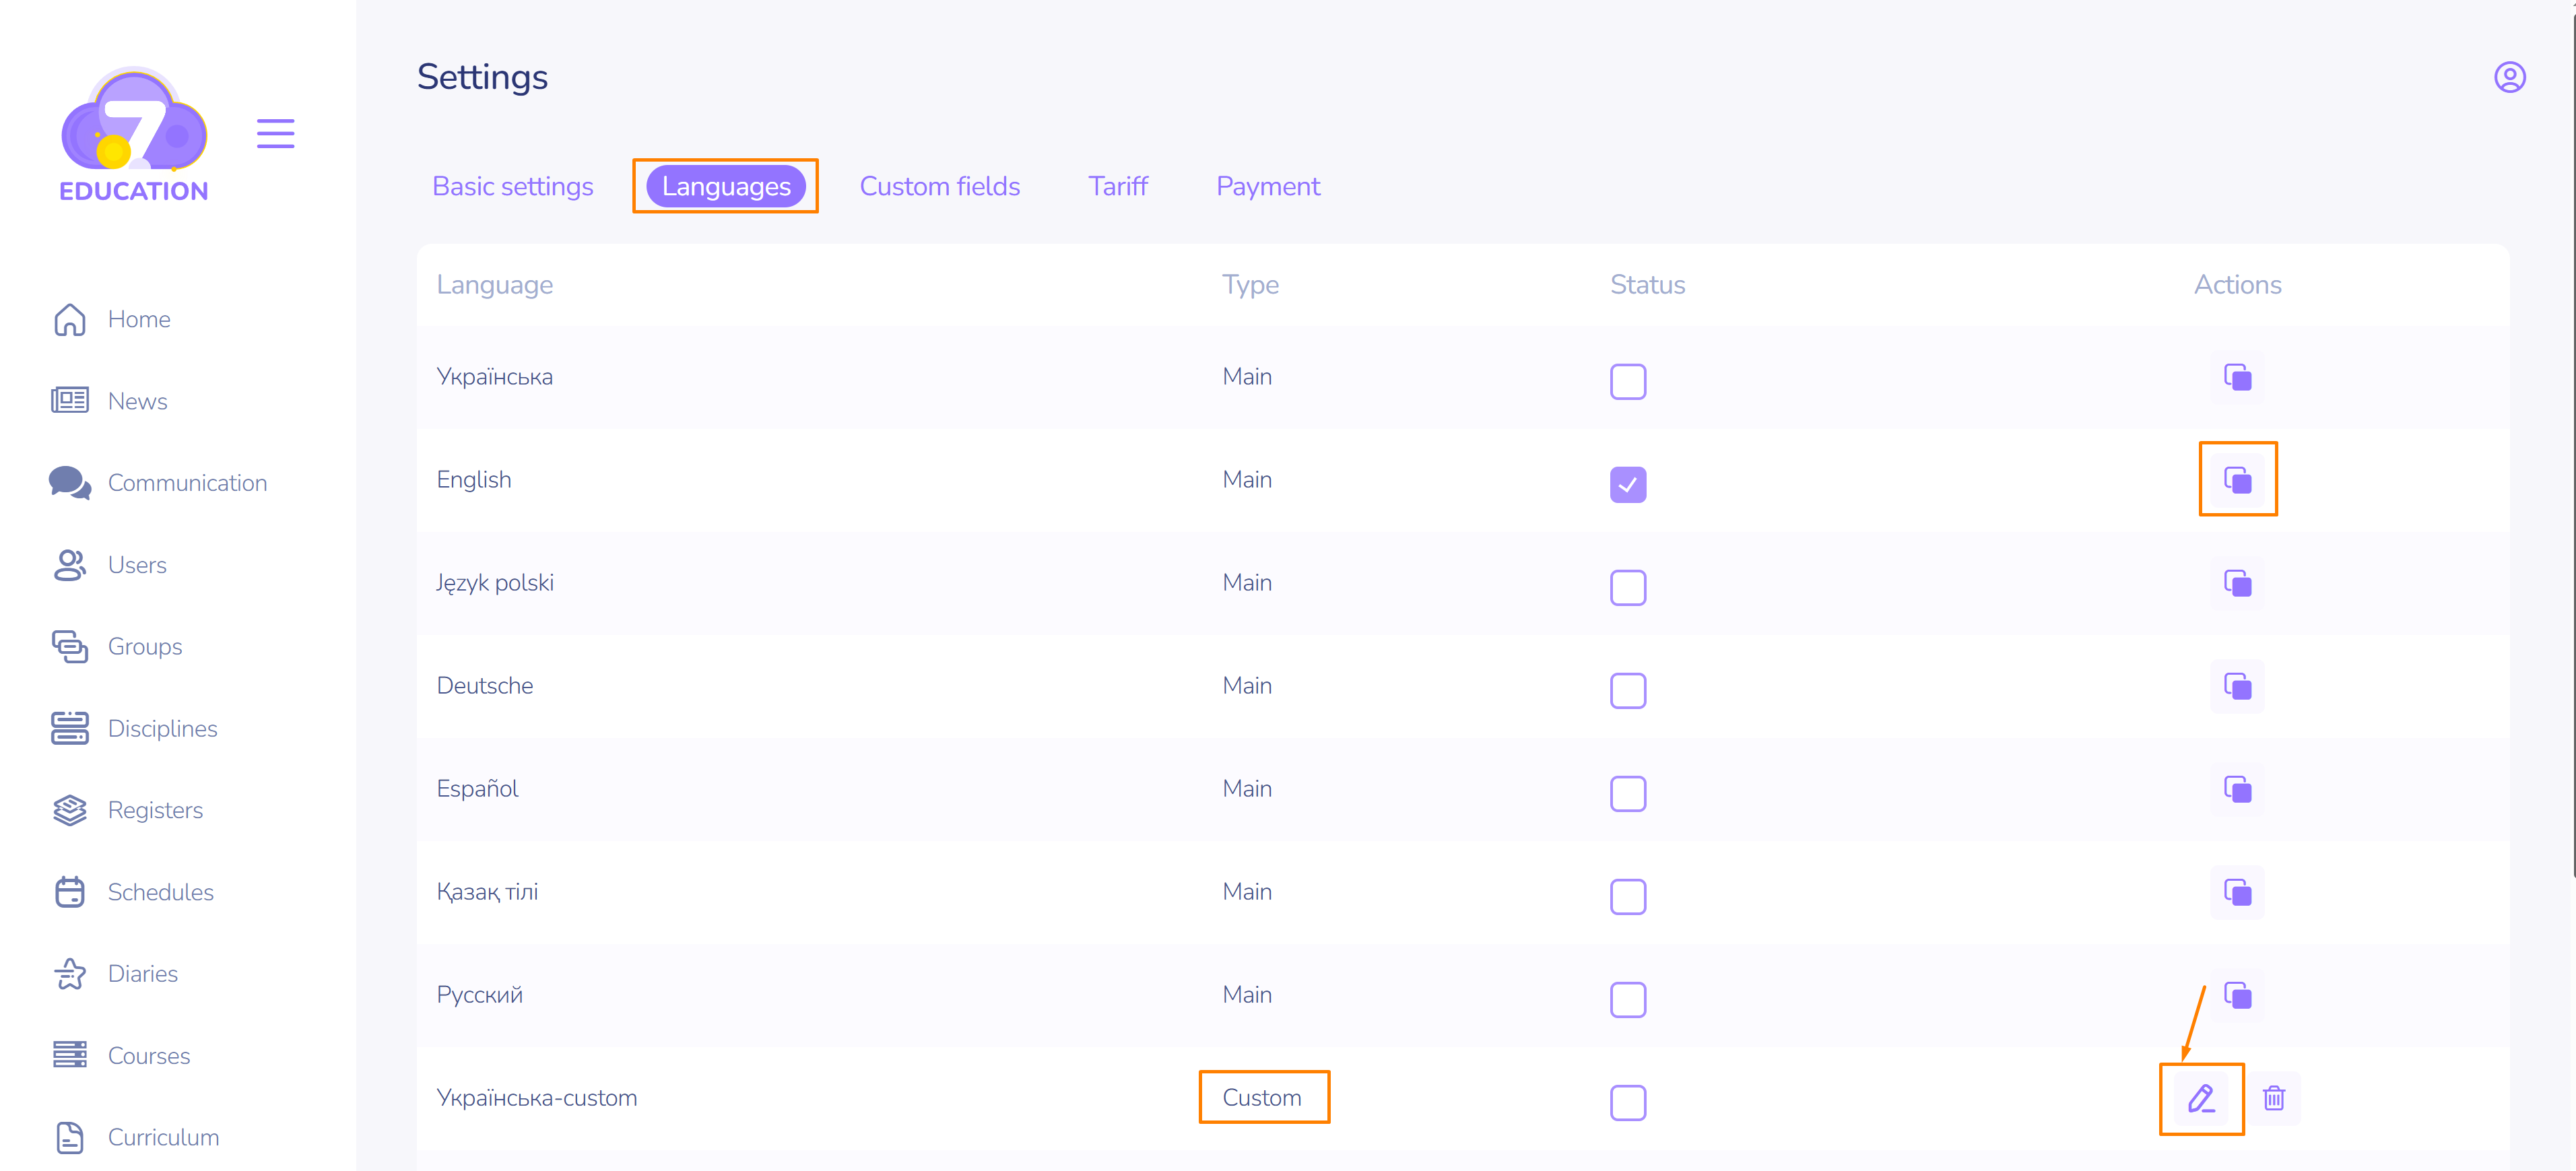Go to the Payment tab
This screenshot has height=1171, width=2576.
1267,186
